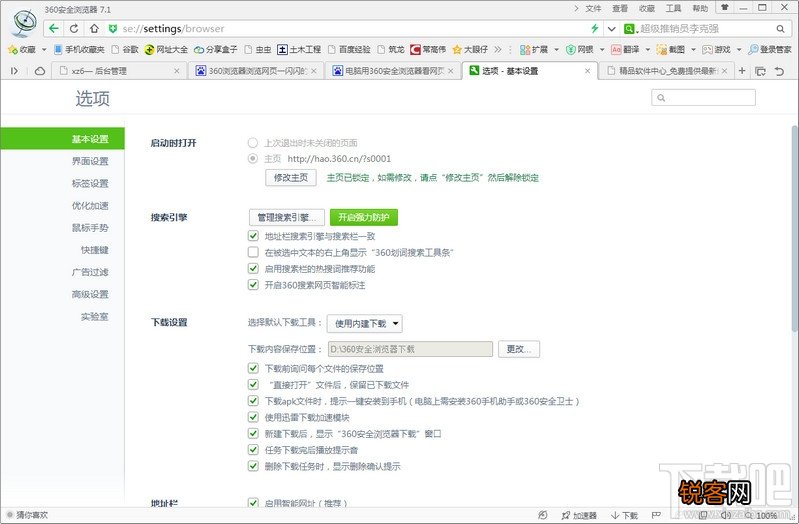799x524 pixels.
Task: Toggle 启用搜索栏的热搜词推荐功能 checkbox
Action: point(253,269)
